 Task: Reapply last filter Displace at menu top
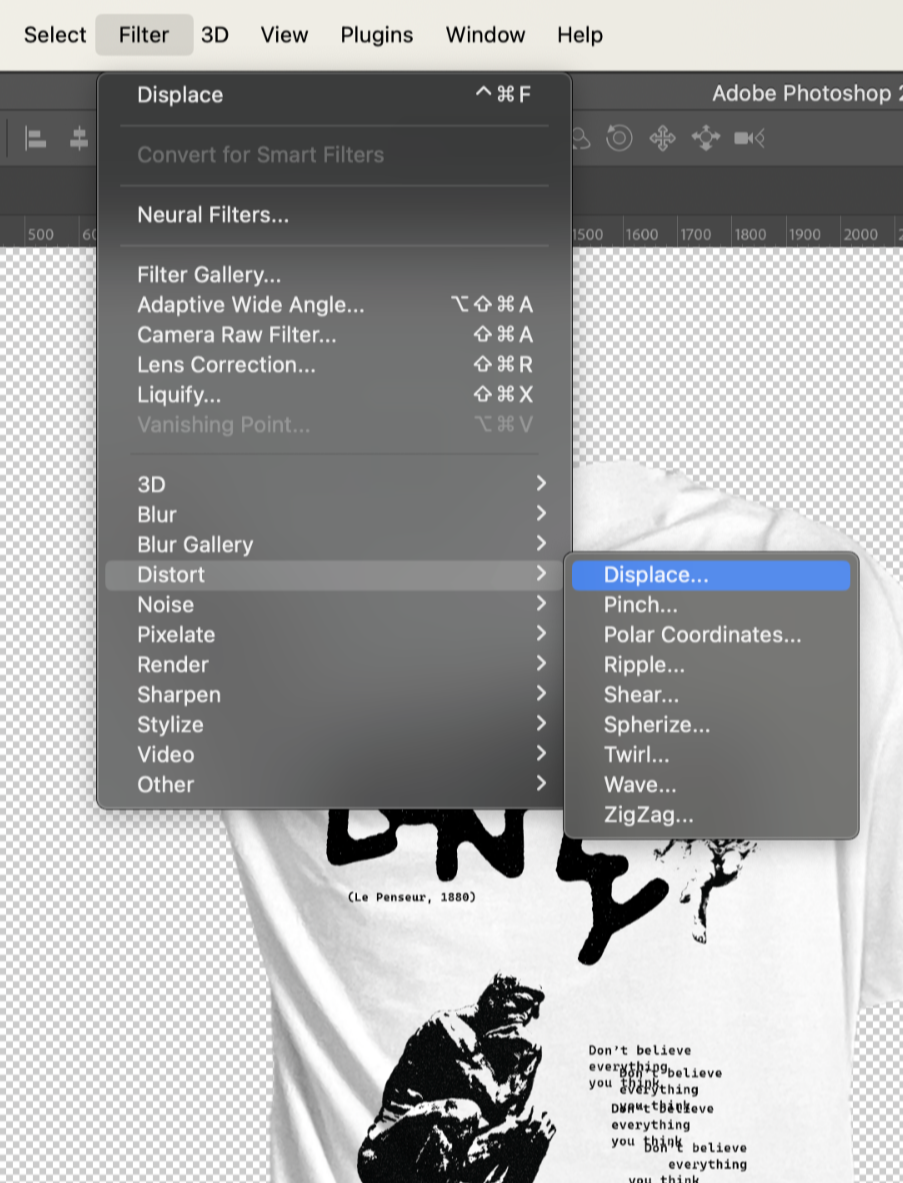(x=334, y=95)
